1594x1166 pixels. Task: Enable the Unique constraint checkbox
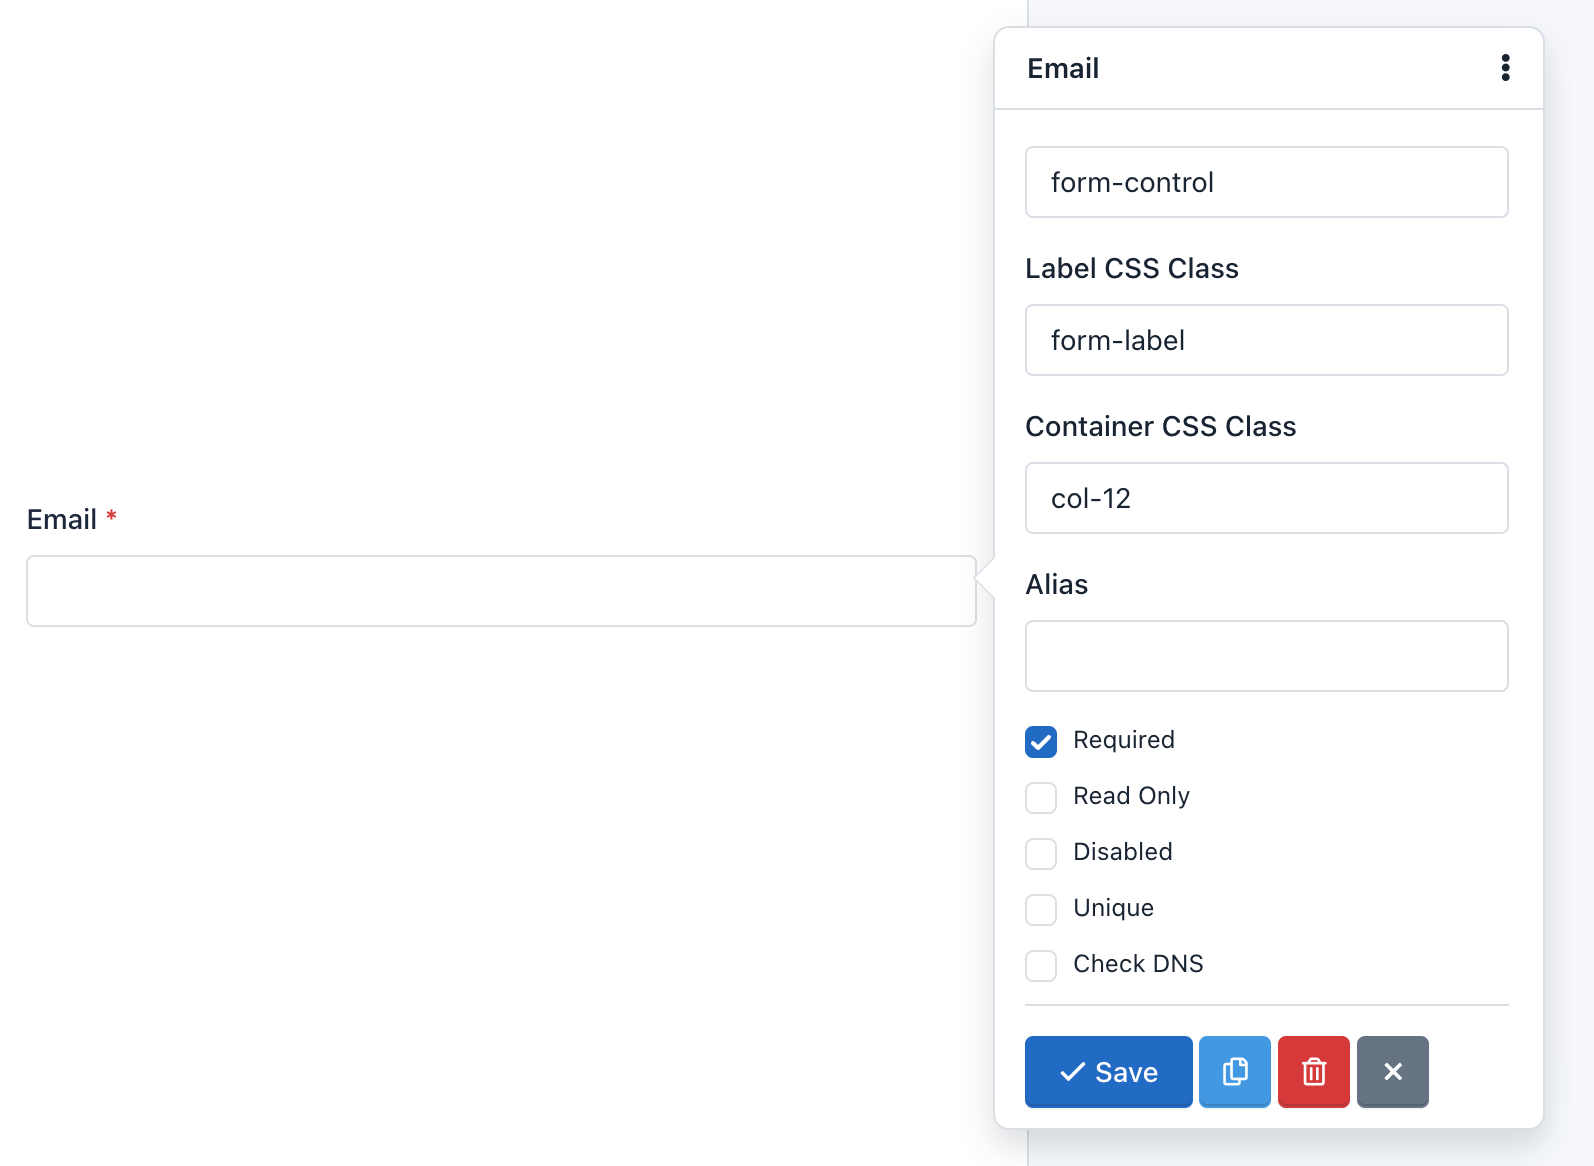click(1040, 909)
